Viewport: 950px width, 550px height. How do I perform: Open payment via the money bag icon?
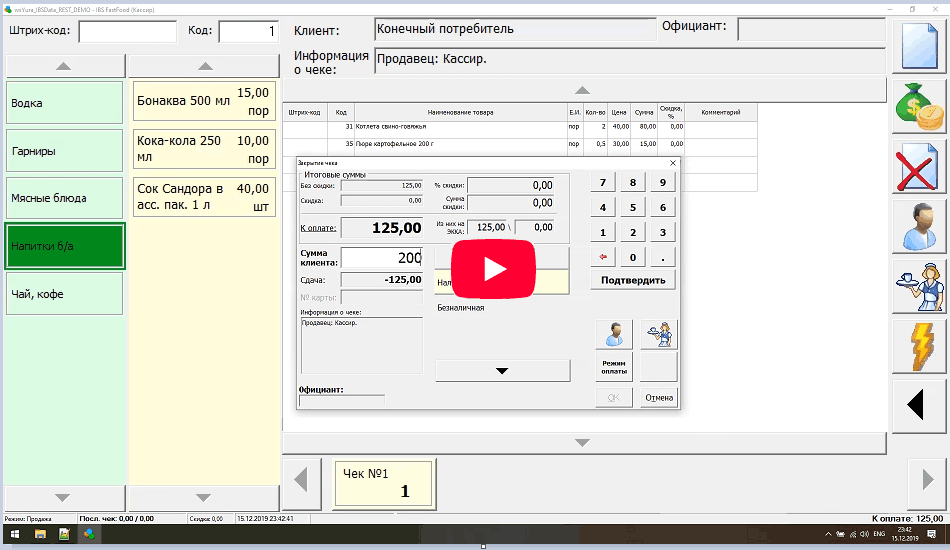click(920, 107)
